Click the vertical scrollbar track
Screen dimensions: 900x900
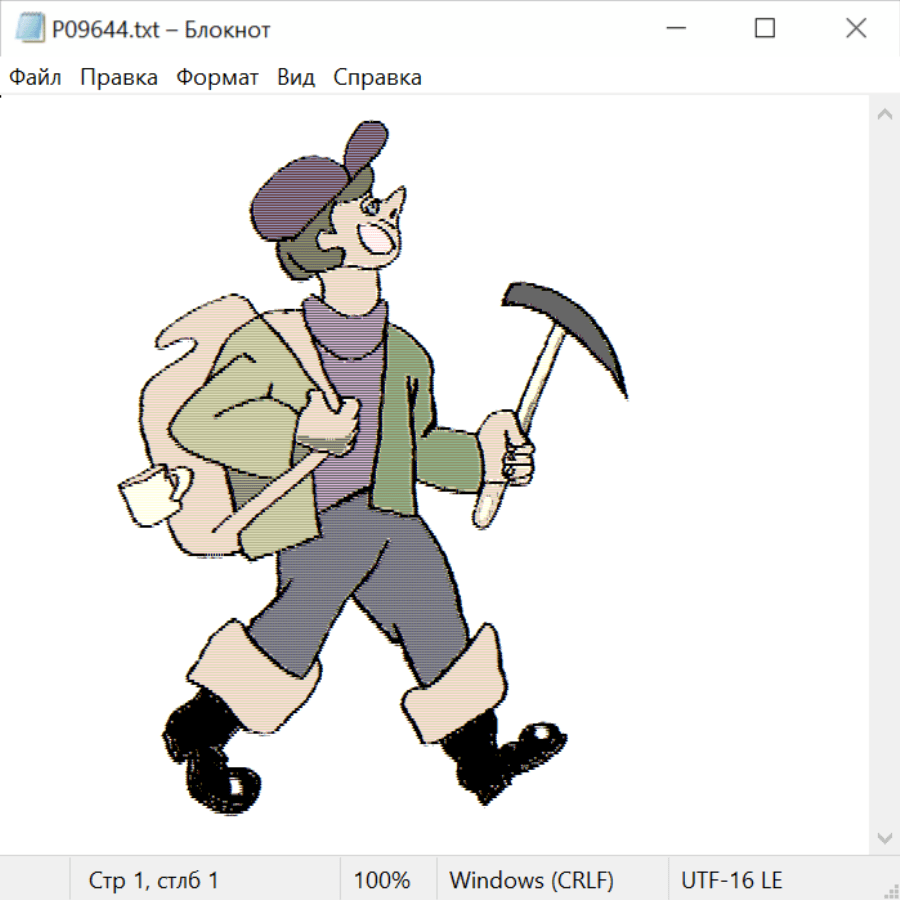click(x=884, y=470)
